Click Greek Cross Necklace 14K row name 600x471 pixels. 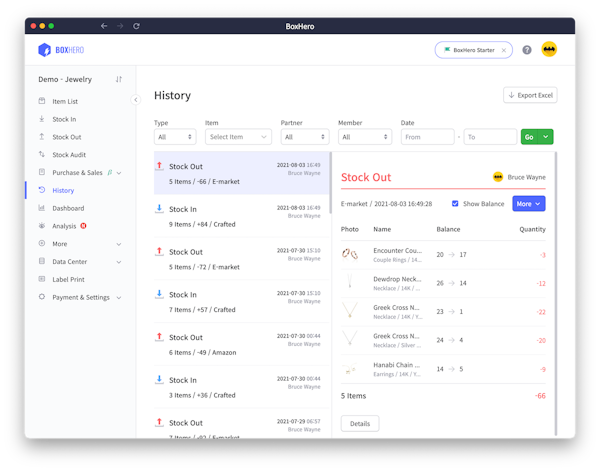point(397,308)
